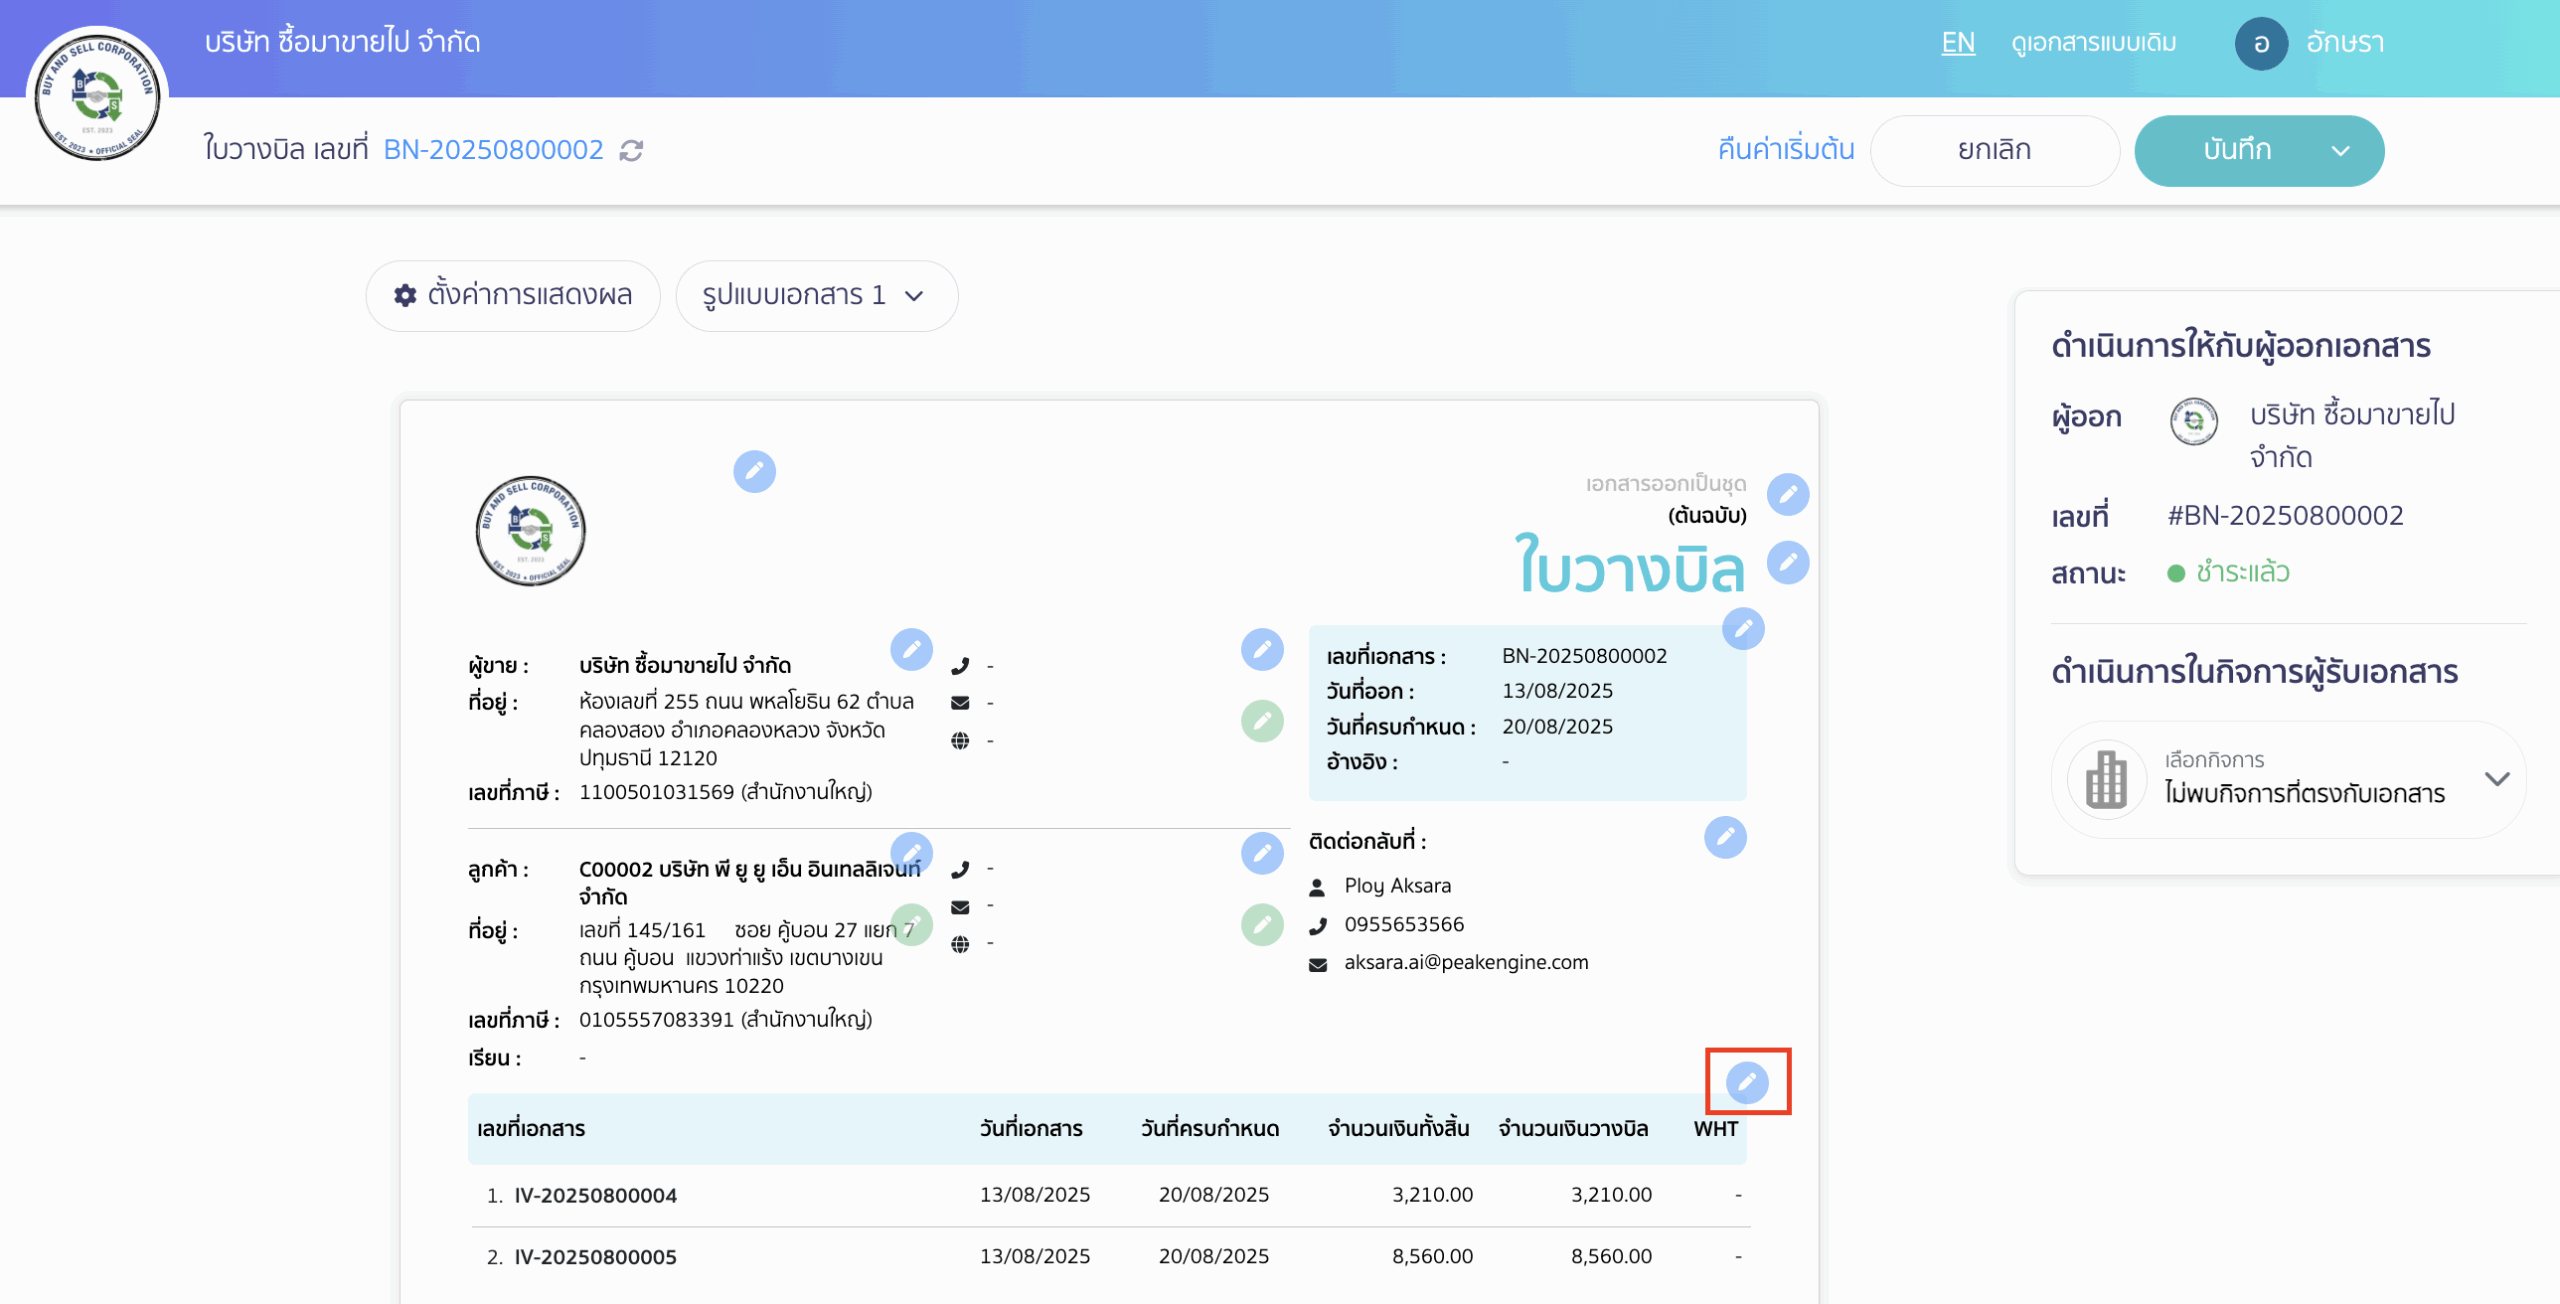The width and height of the screenshot is (2560, 1304).
Task: Click the ยกเลิก cancel button
Action: pos(1994,151)
